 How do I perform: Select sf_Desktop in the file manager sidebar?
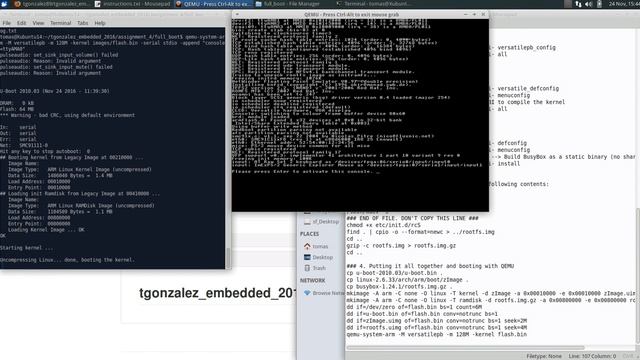point(326,222)
